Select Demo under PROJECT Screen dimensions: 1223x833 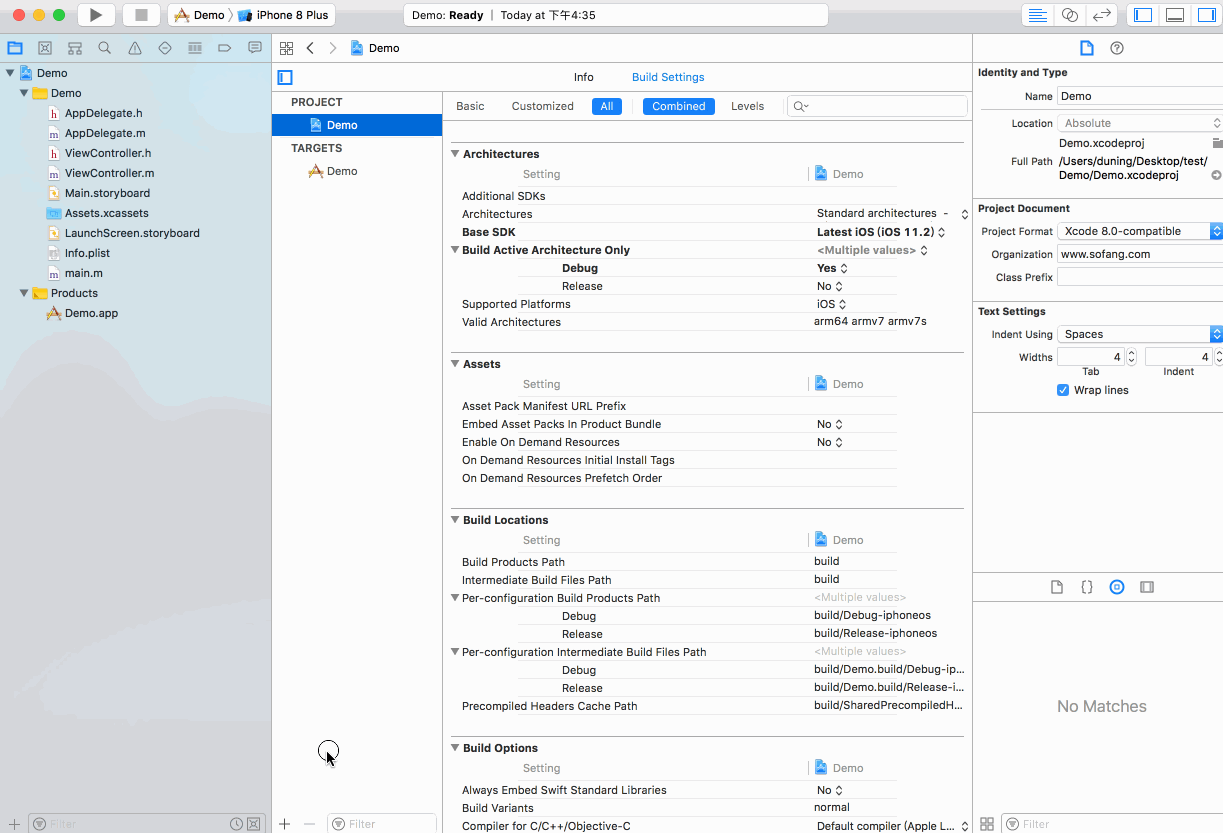(357, 125)
